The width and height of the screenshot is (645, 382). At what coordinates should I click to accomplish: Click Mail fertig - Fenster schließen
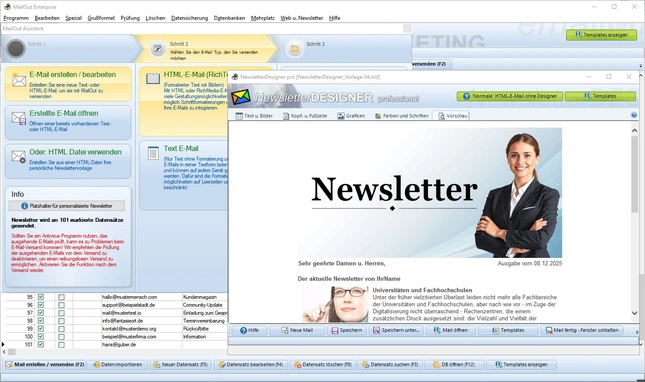[582, 330]
